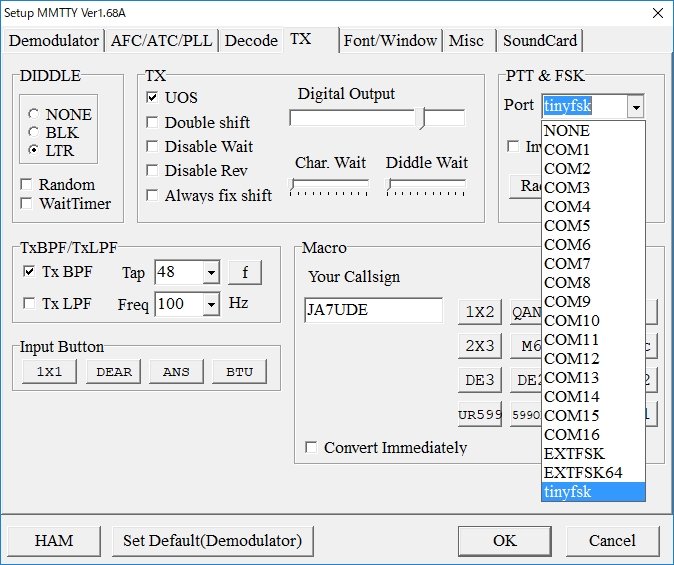Switch to the SoundCard tab
Image resolution: width=674 pixels, height=565 pixels.
pyautogui.click(x=540, y=41)
